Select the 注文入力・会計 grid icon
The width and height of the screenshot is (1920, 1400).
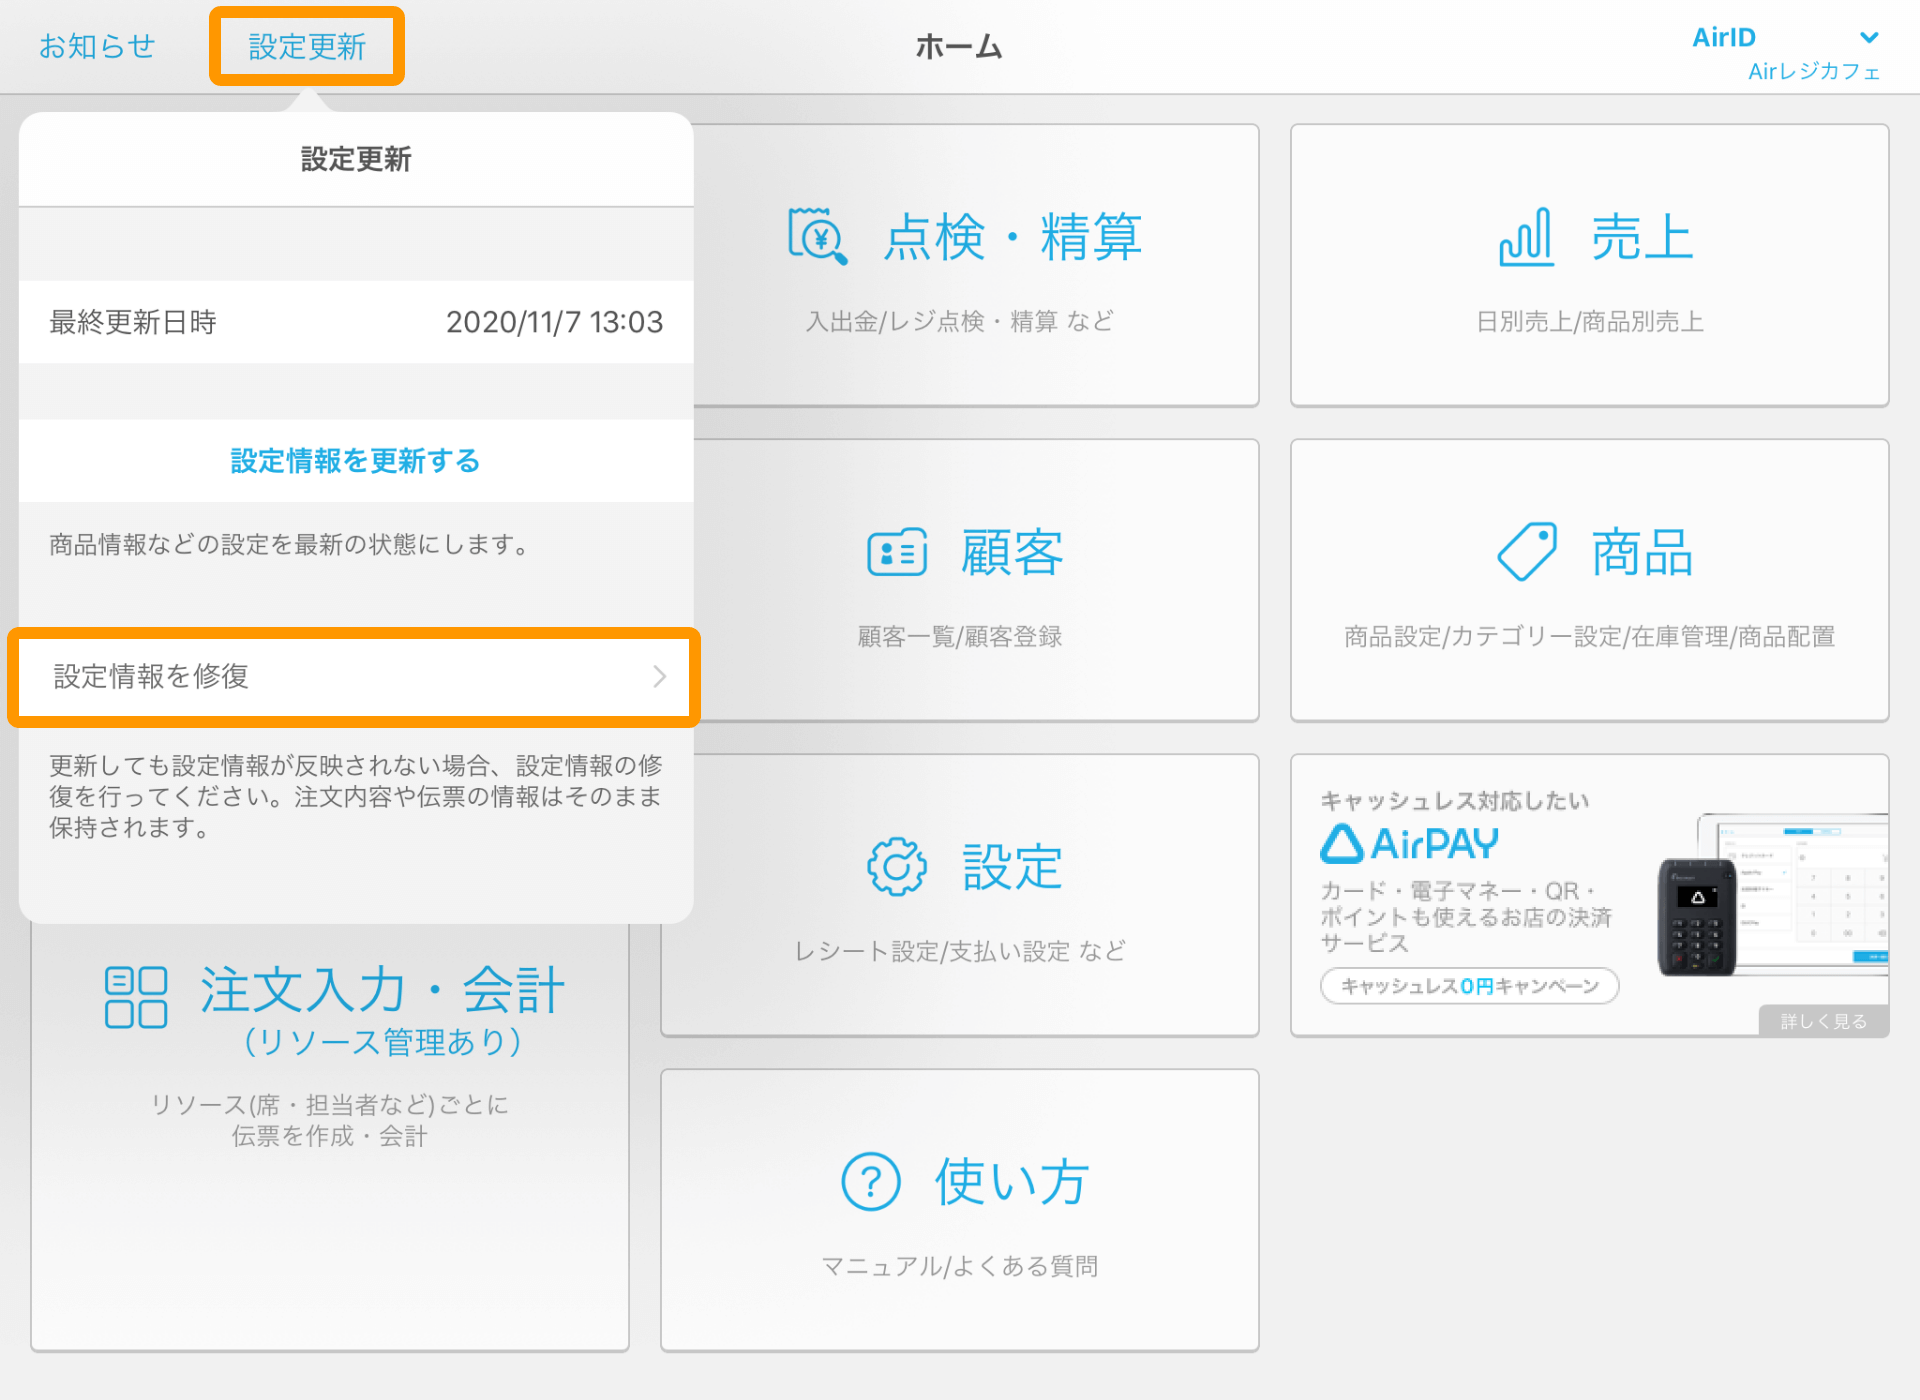coord(135,995)
